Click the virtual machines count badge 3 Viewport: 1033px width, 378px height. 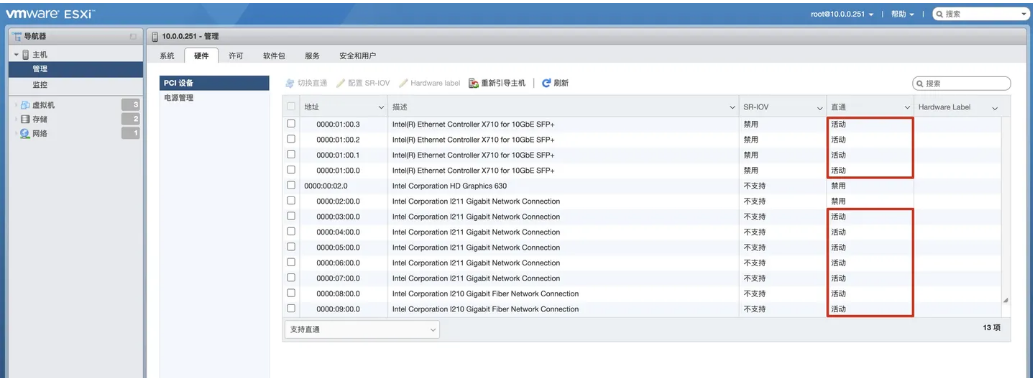pos(131,105)
